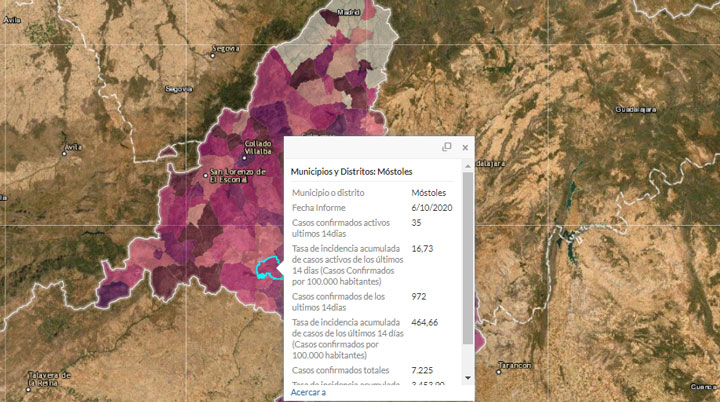Click total cases value 7.225
Image resolution: width=720 pixels, height=402 pixels.
pyautogui.click(x=422, y=370)
